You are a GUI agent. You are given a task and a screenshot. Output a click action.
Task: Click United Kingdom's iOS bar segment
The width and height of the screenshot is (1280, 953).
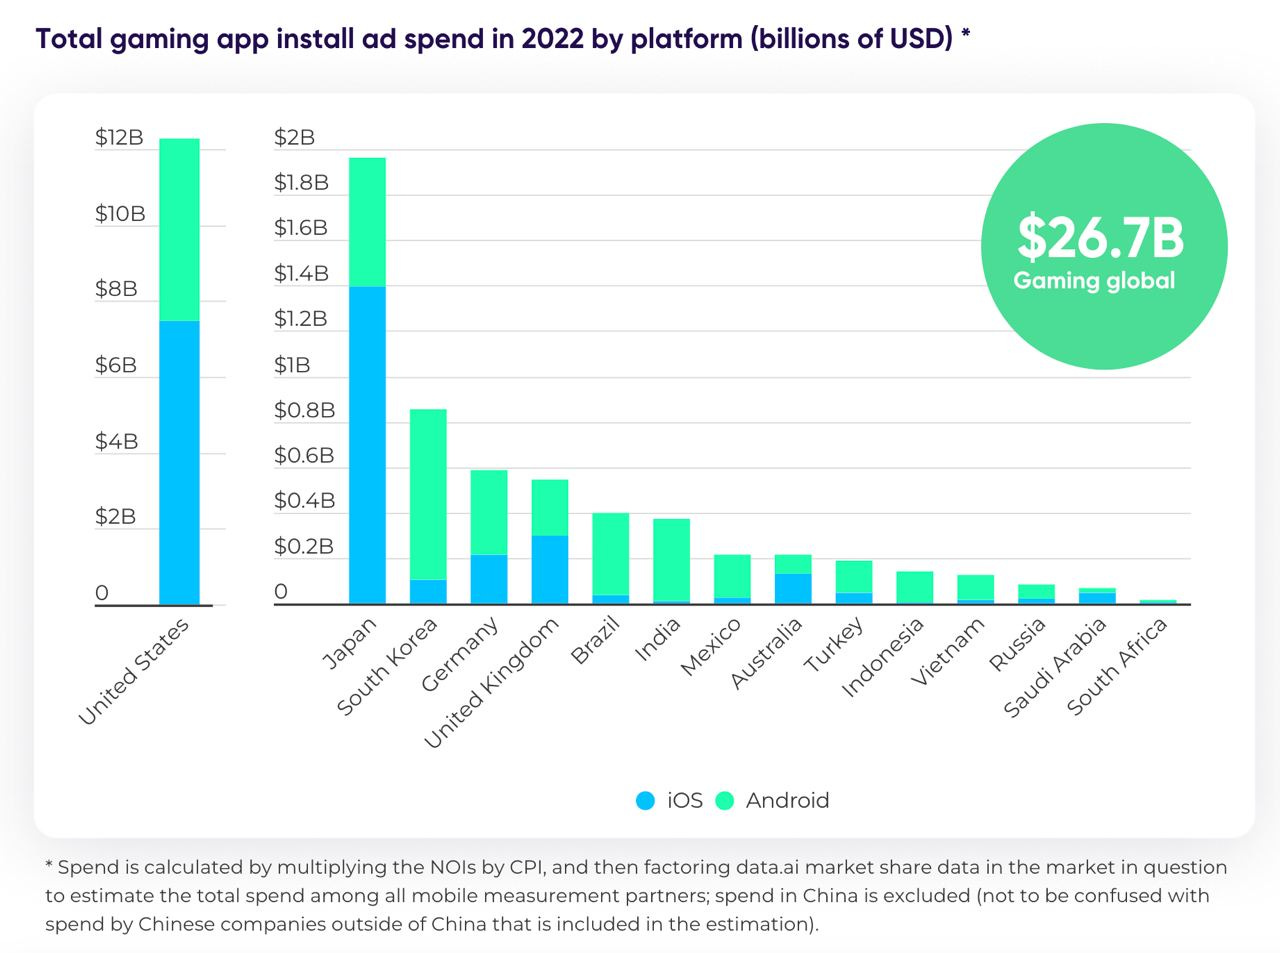[550, 570]
